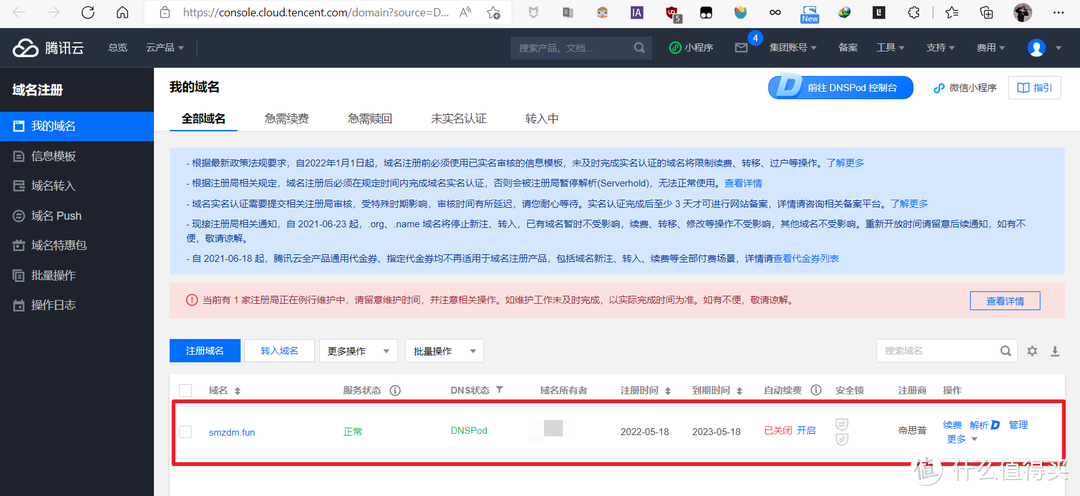Filter by DNS状态 funnel icon

499,390
